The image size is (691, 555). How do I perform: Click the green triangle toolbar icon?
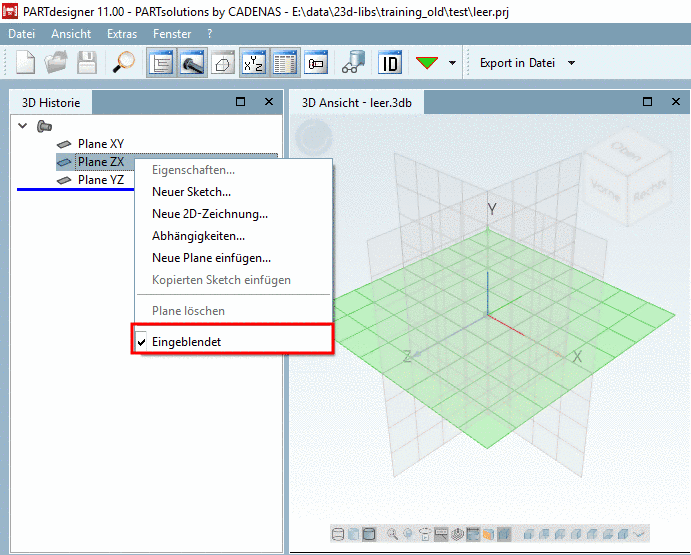(x=427, y=63)
